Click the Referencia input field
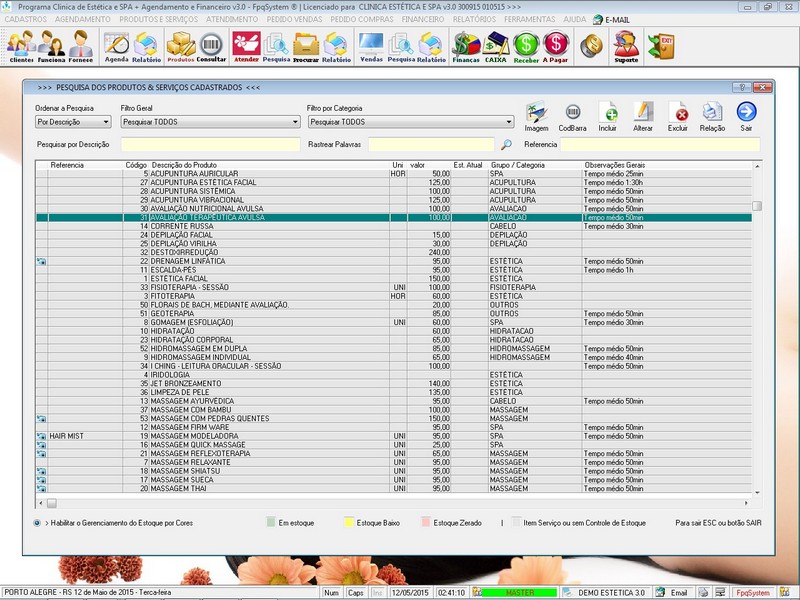This screenshot has height=600, width=800. (660, 144)
